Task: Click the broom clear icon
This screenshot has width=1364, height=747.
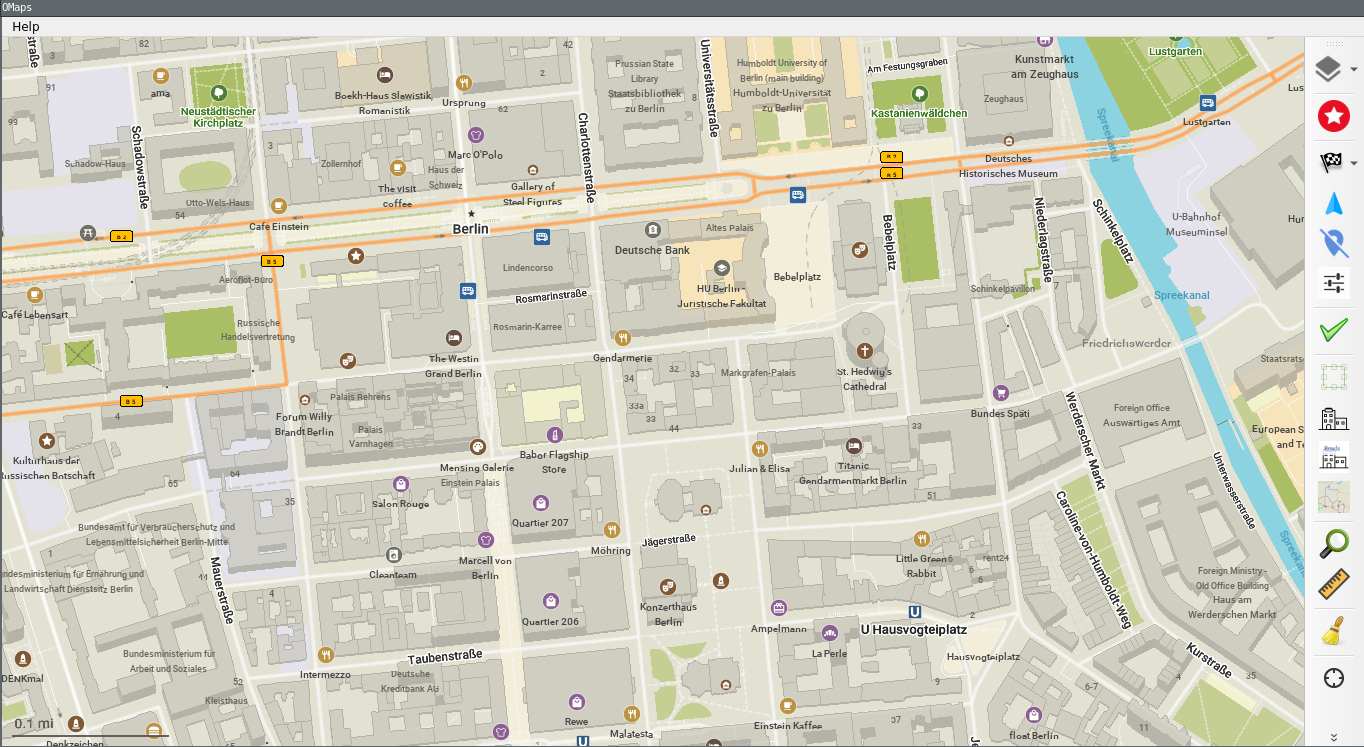Action: tap(1333, 631)
